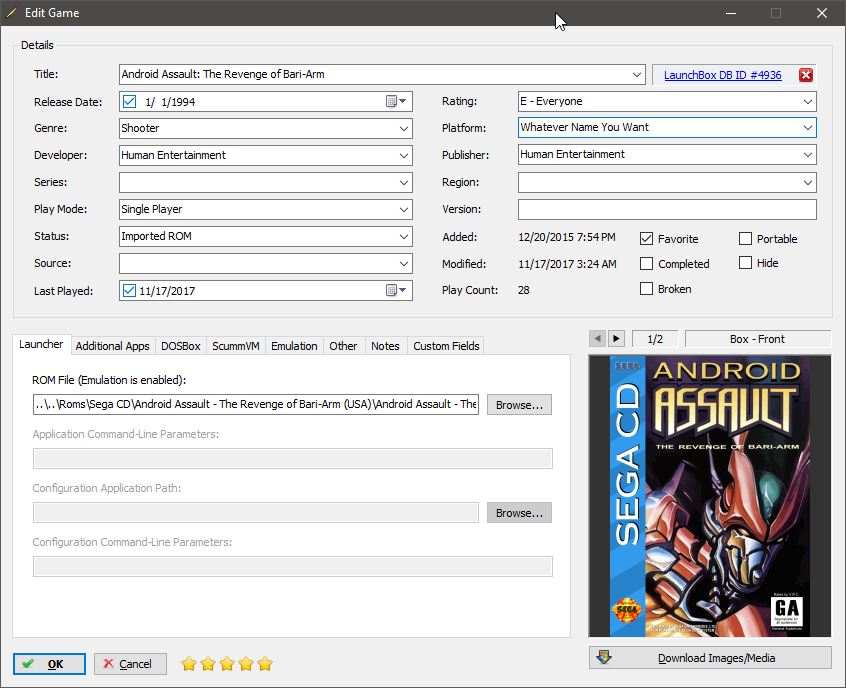
Task: Open the LaunchBox DB ID #4936 link
Action: [x=722, y=75]
